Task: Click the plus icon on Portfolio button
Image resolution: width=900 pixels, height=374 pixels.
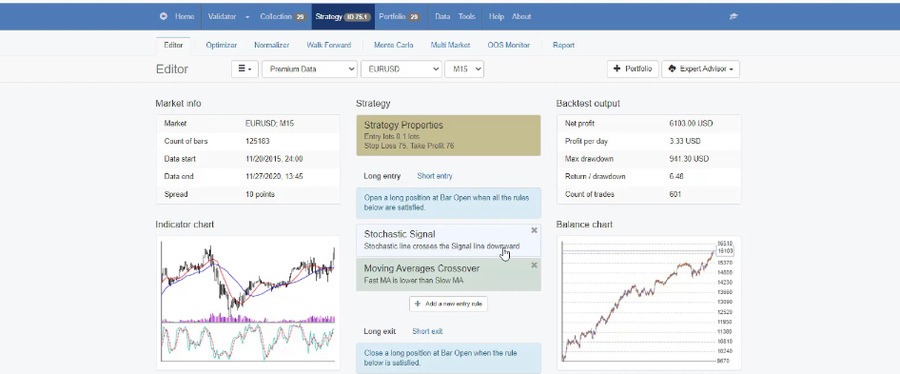Action: coord(617,69)
